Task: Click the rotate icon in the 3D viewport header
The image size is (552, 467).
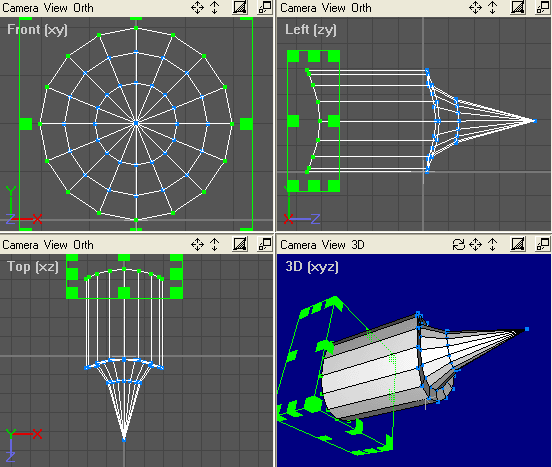Action: (x=458, y=244)
